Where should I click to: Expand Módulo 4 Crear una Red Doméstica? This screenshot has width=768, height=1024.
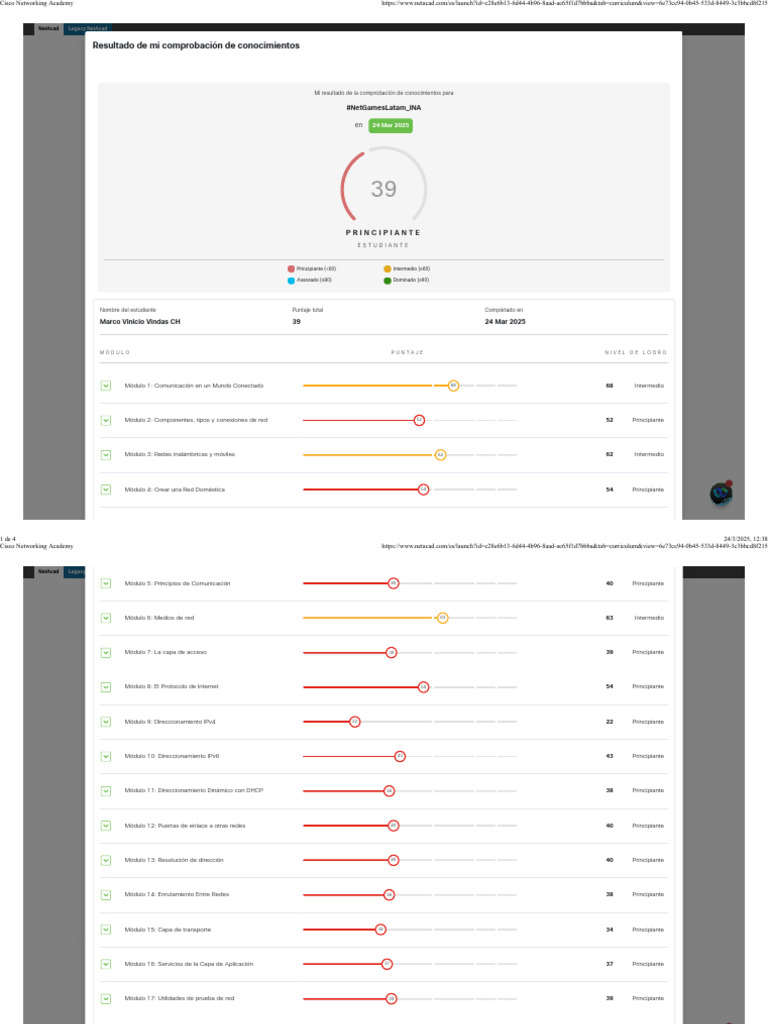106,490
